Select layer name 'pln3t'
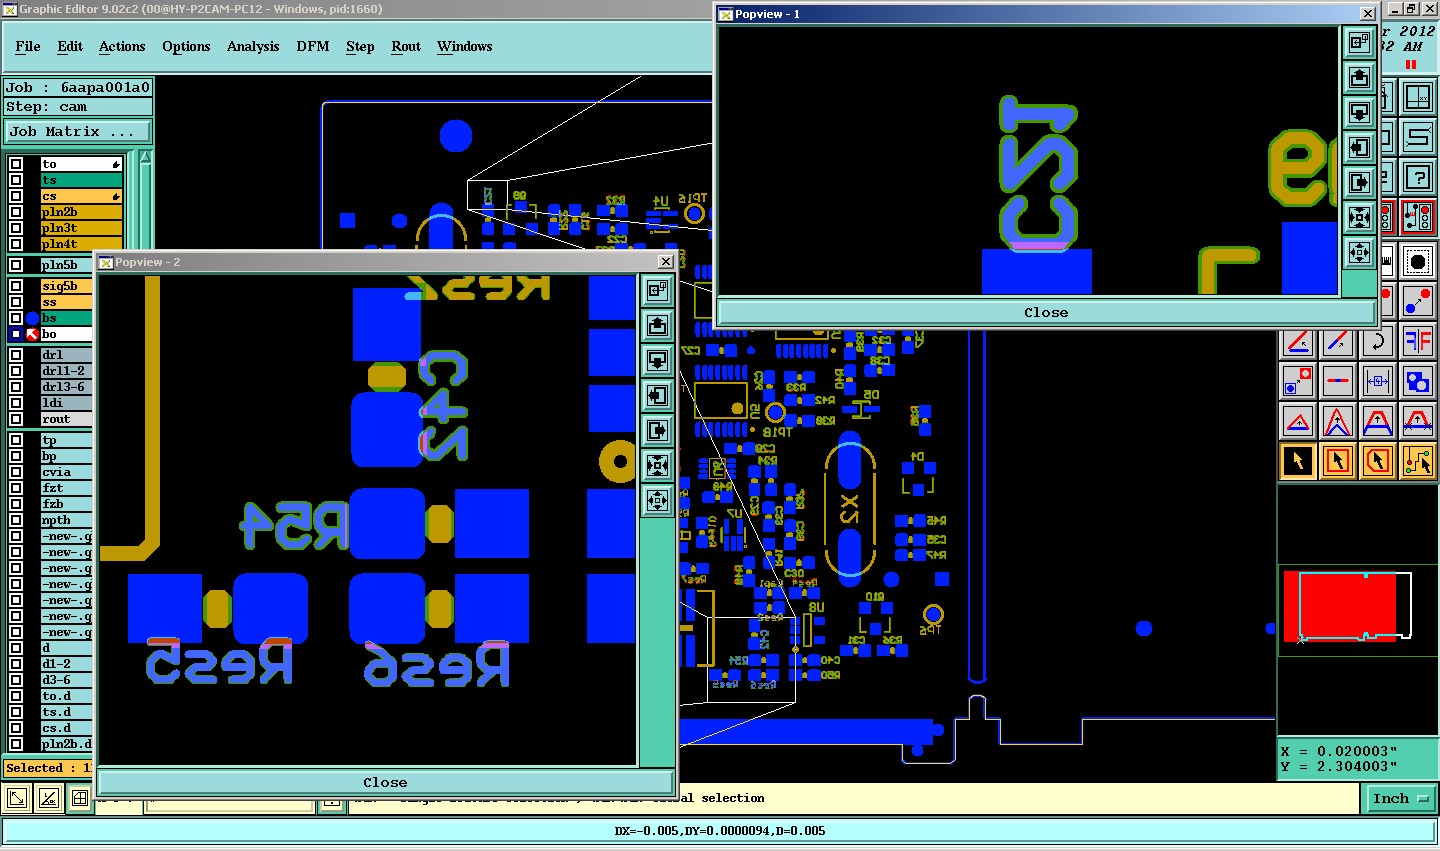The width and height of the screenshot is (1440, 851). tap(81, 228)
